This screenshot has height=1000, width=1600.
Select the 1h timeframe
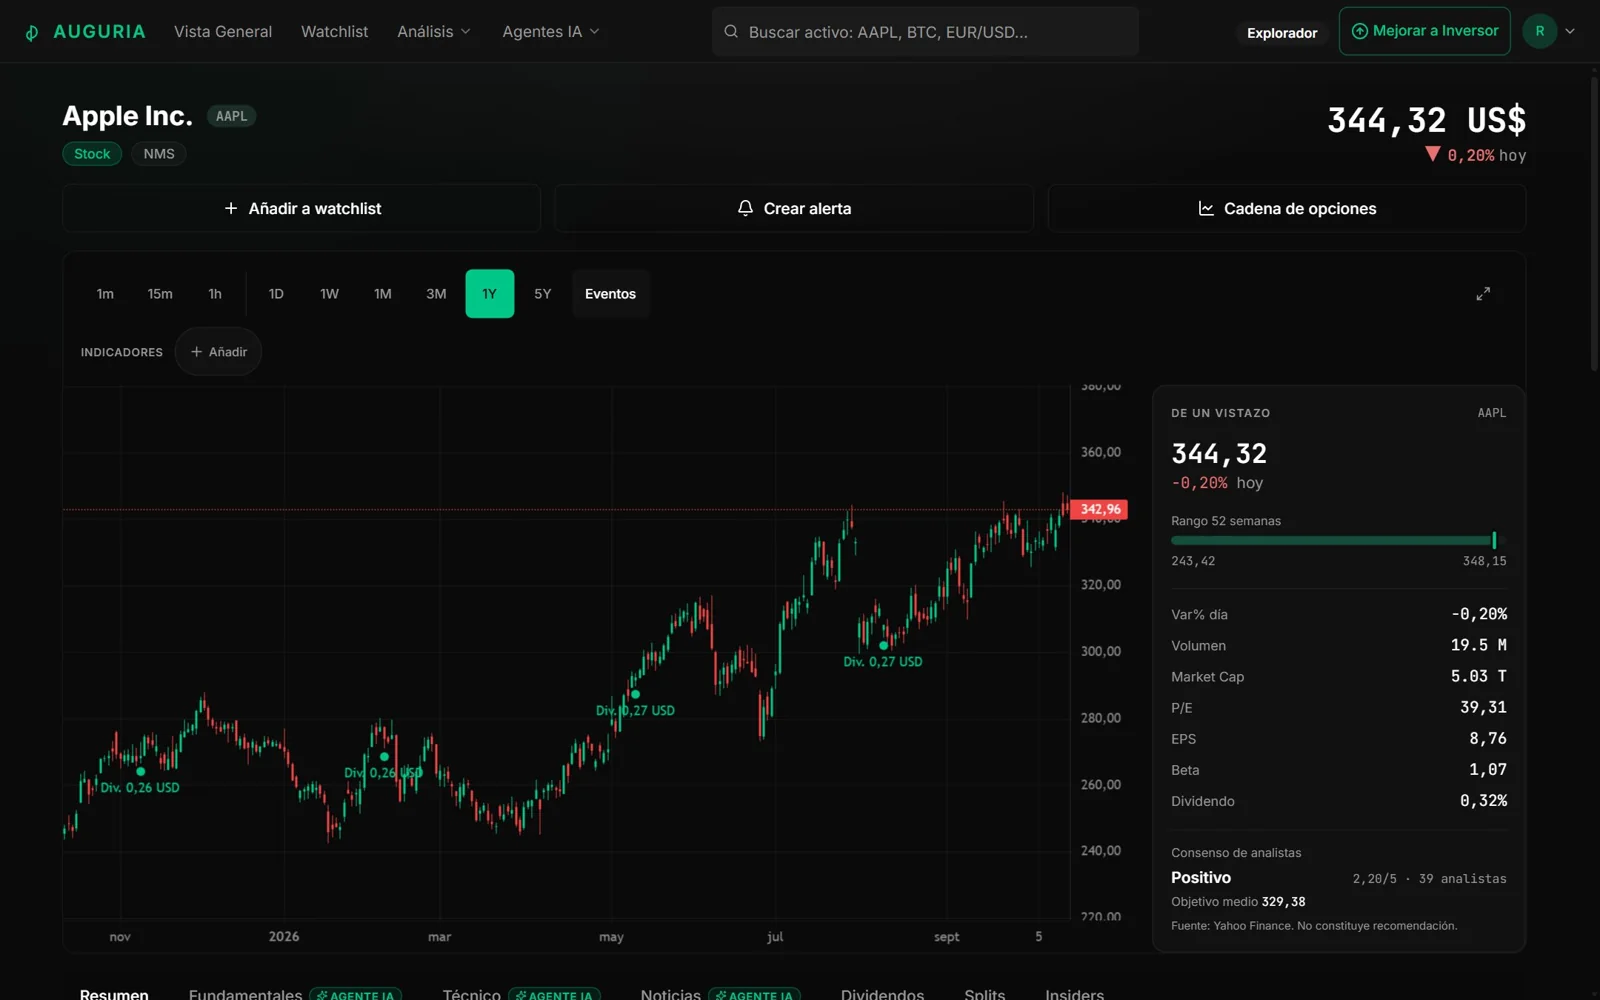[215, 294]
